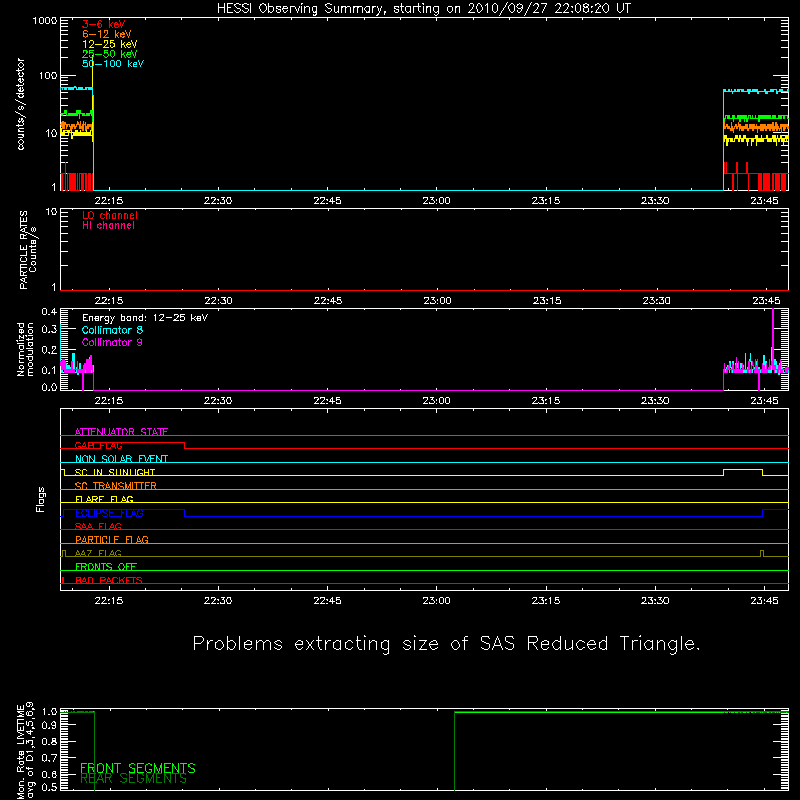Image resolution: width=800 pixels, height=800 pixels.
Task: Click the 0.9 value on livetime axis
Action: click(49, 726)
